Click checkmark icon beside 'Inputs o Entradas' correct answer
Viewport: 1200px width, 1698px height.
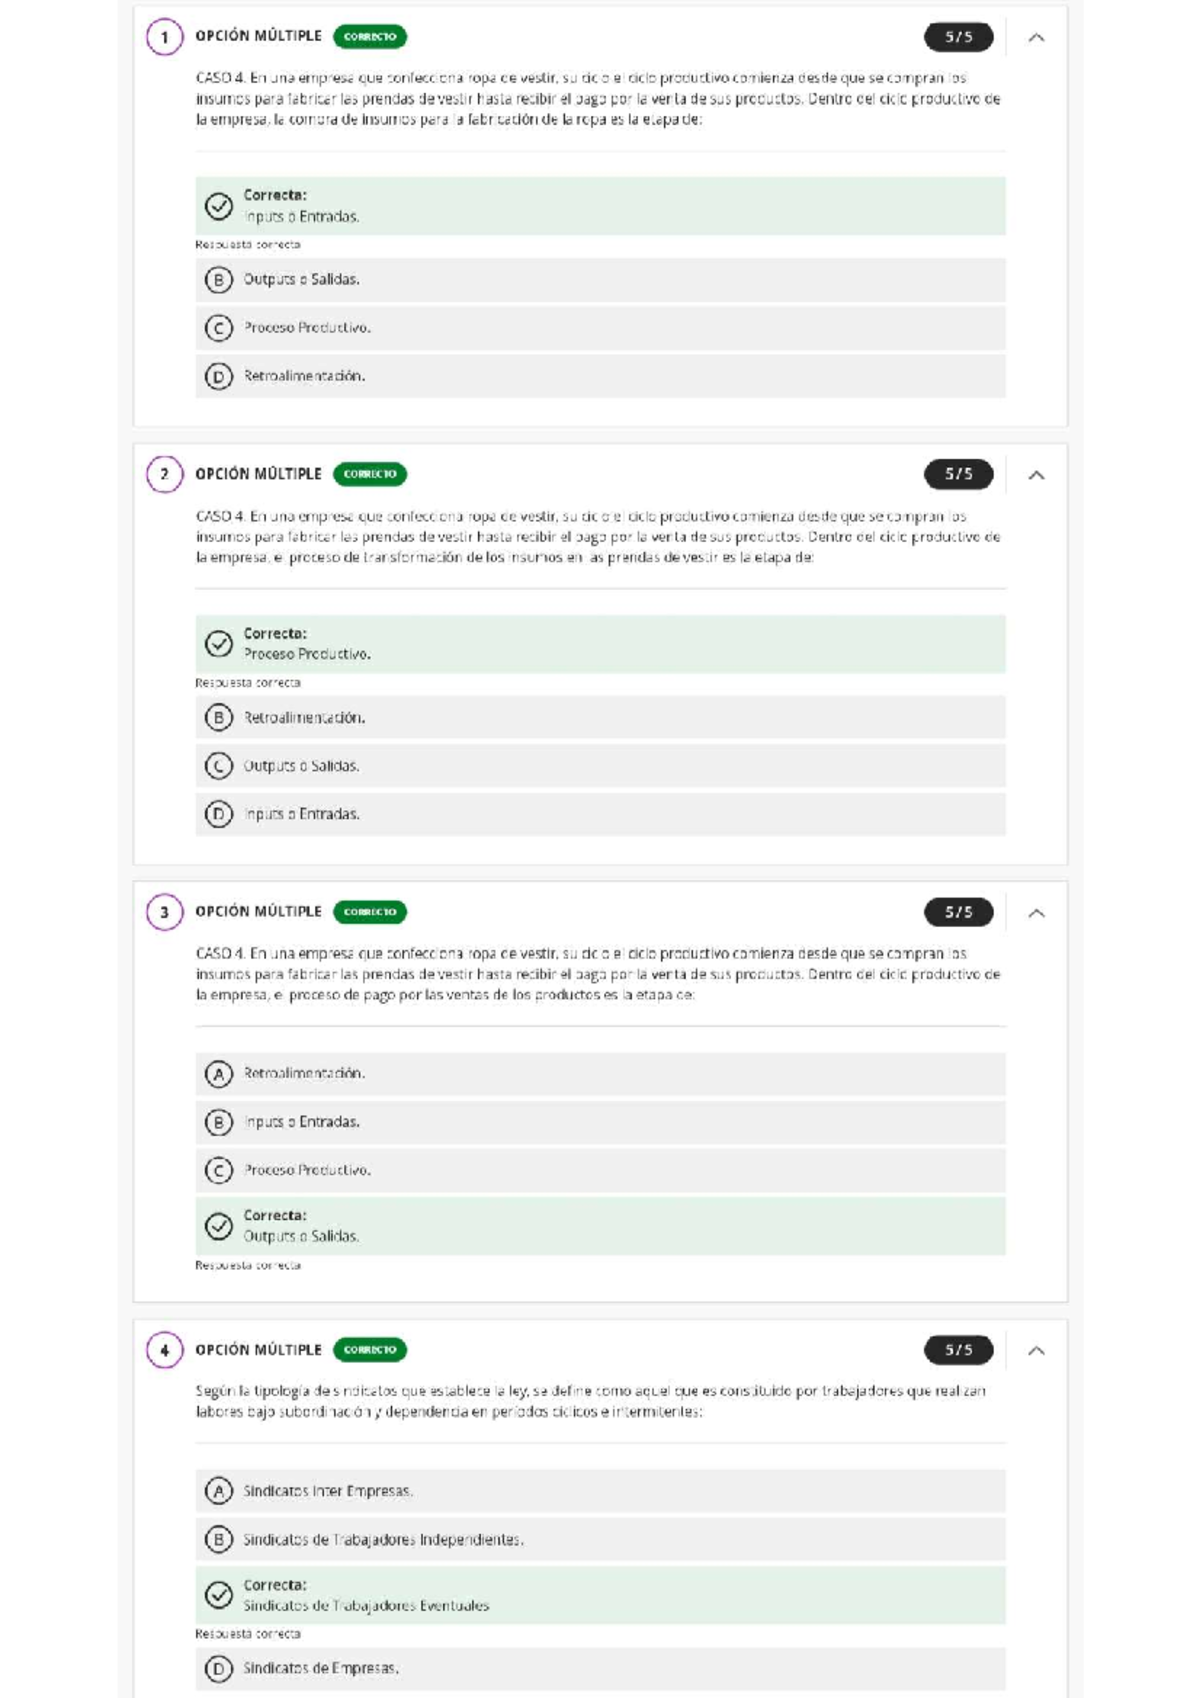tap(219, 207)
